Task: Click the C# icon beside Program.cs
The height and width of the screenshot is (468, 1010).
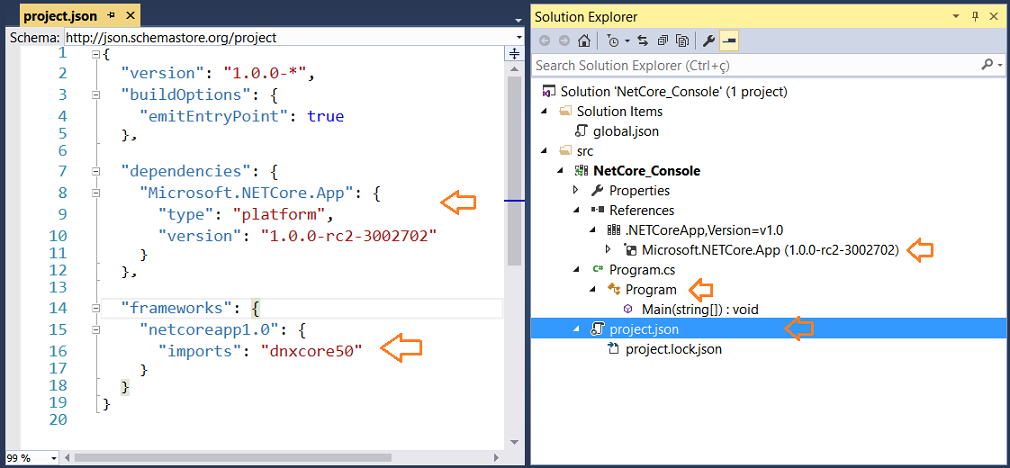Action: tap(598, 270)
